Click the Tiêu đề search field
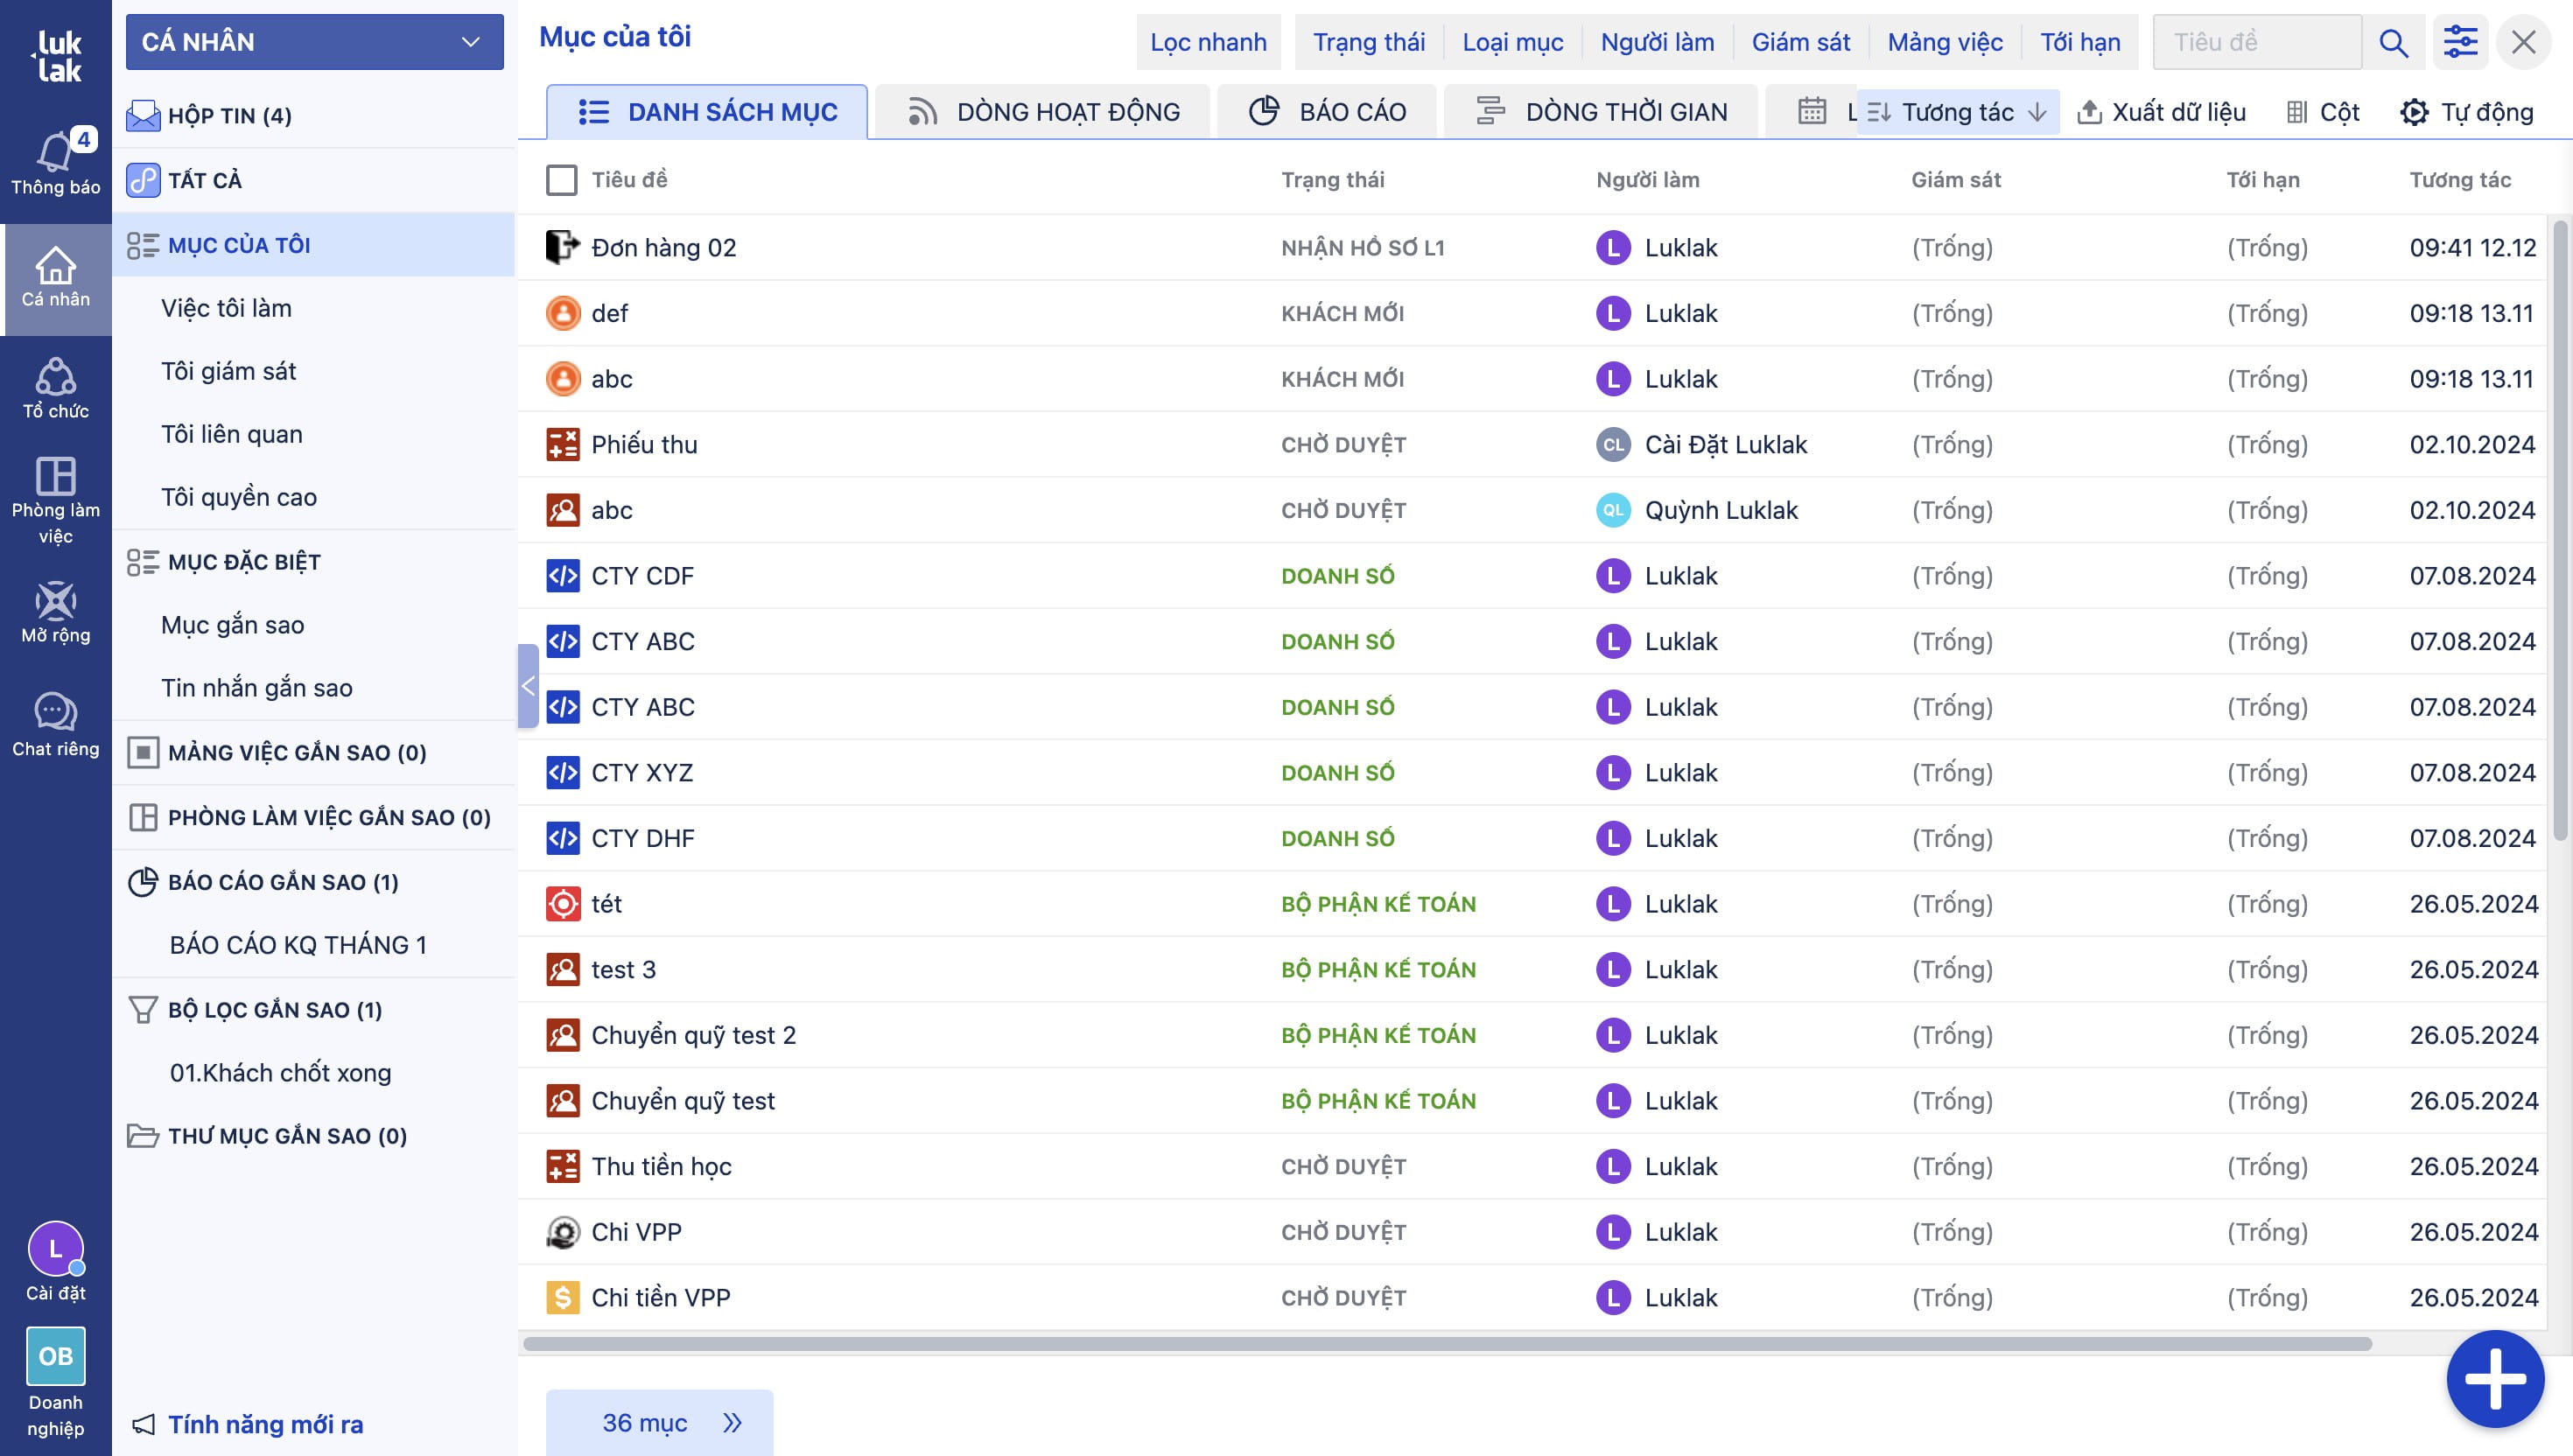The height and width of the screenshot is (1456, 2573). click(x=2256, y=42)
